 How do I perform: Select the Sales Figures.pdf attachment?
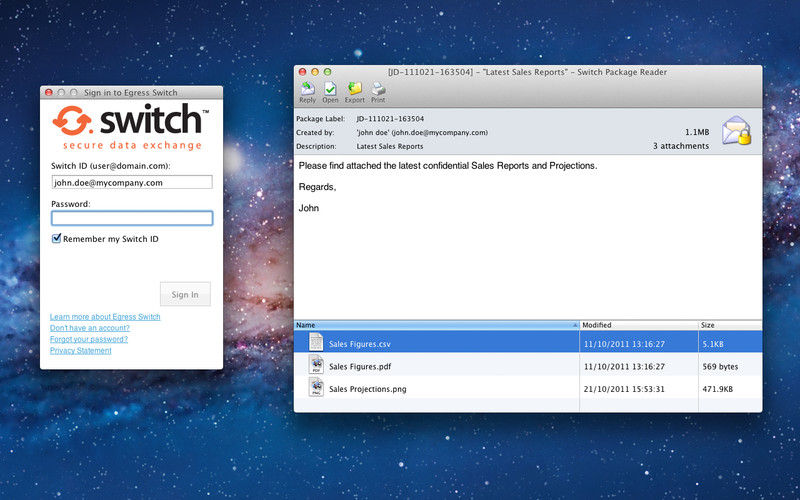coord(528,365)
